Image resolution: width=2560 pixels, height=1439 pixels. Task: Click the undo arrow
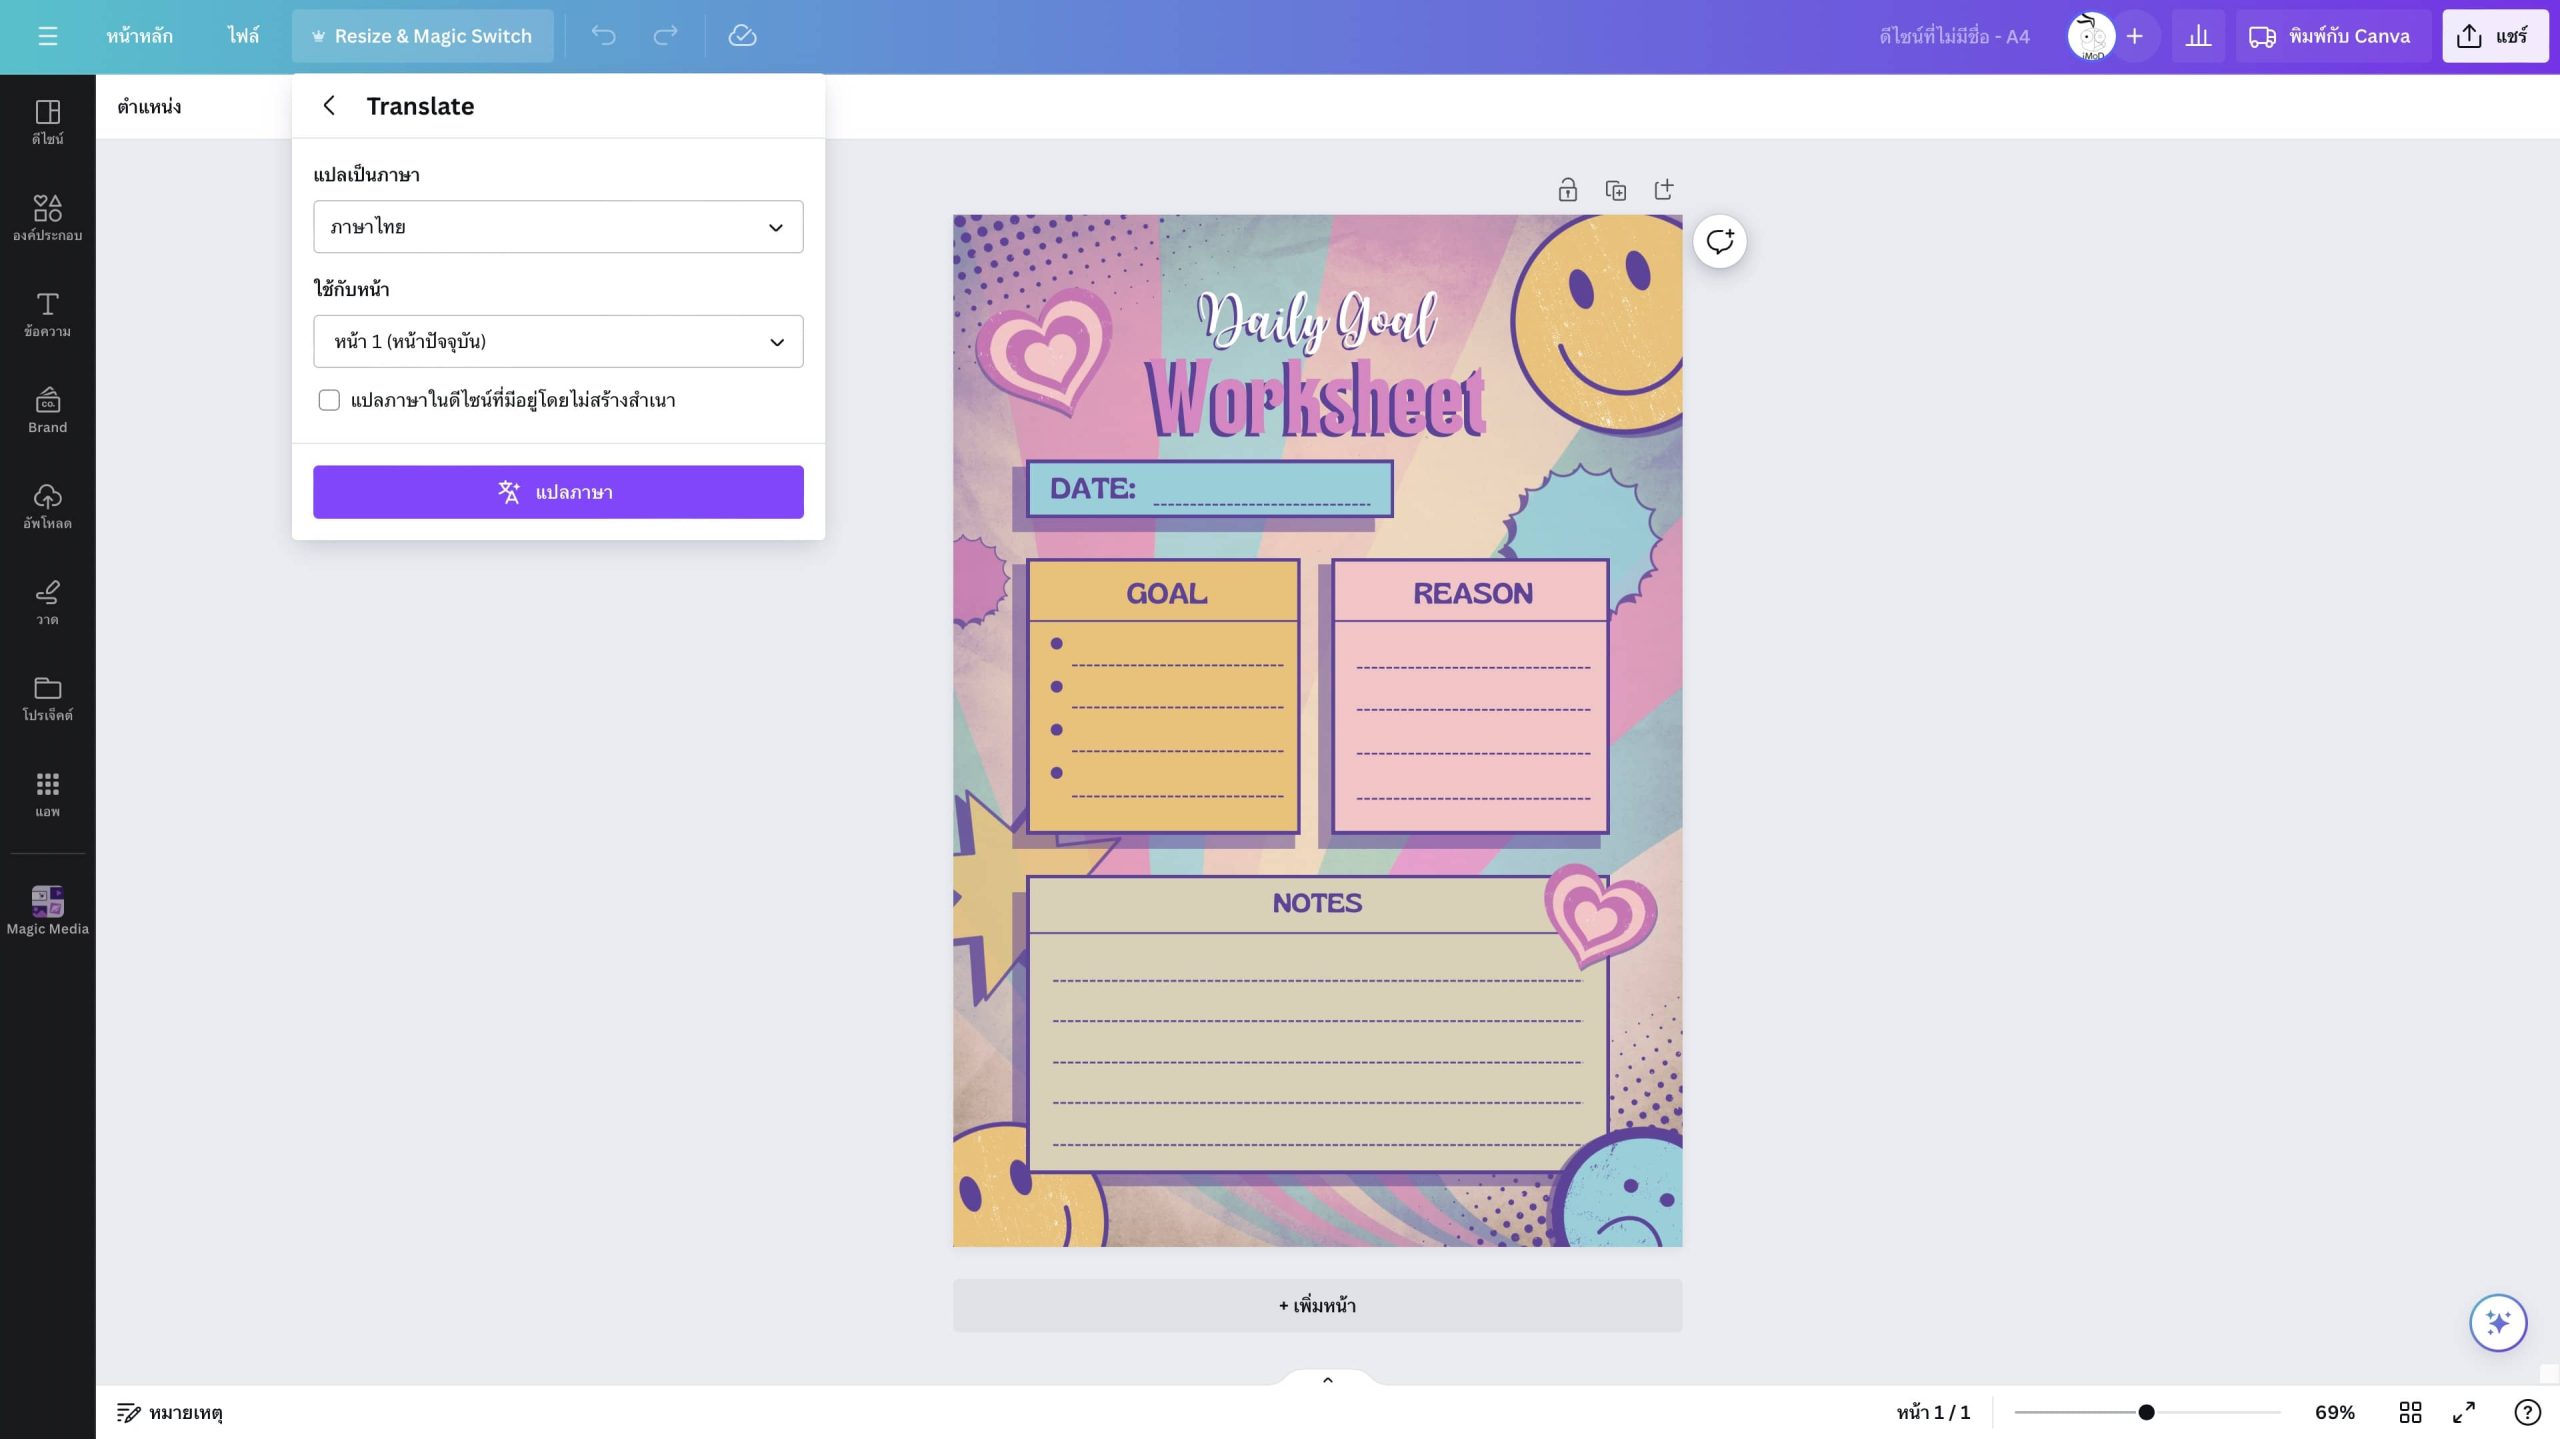(603, 36)
